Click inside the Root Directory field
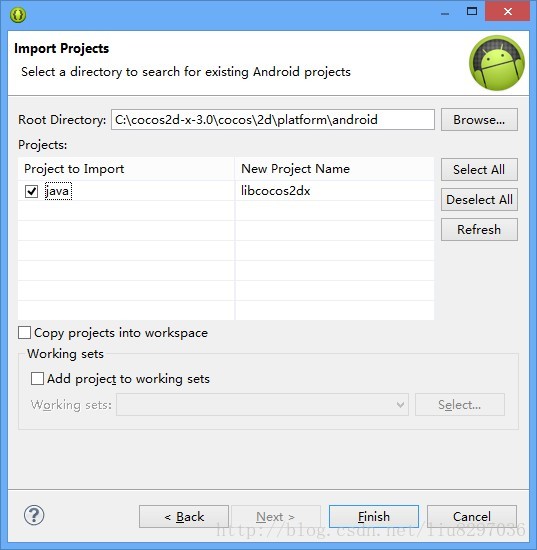The image size is (537, 550). 273,120
